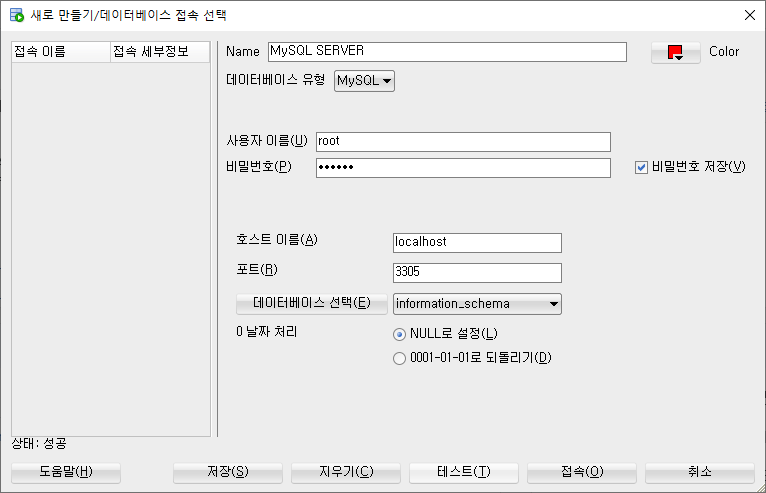Image resolution: width=766 pixels, height=493 pixels.
Task: Click the 데이터베이스 선택(E) button
Action: (312, 303)
